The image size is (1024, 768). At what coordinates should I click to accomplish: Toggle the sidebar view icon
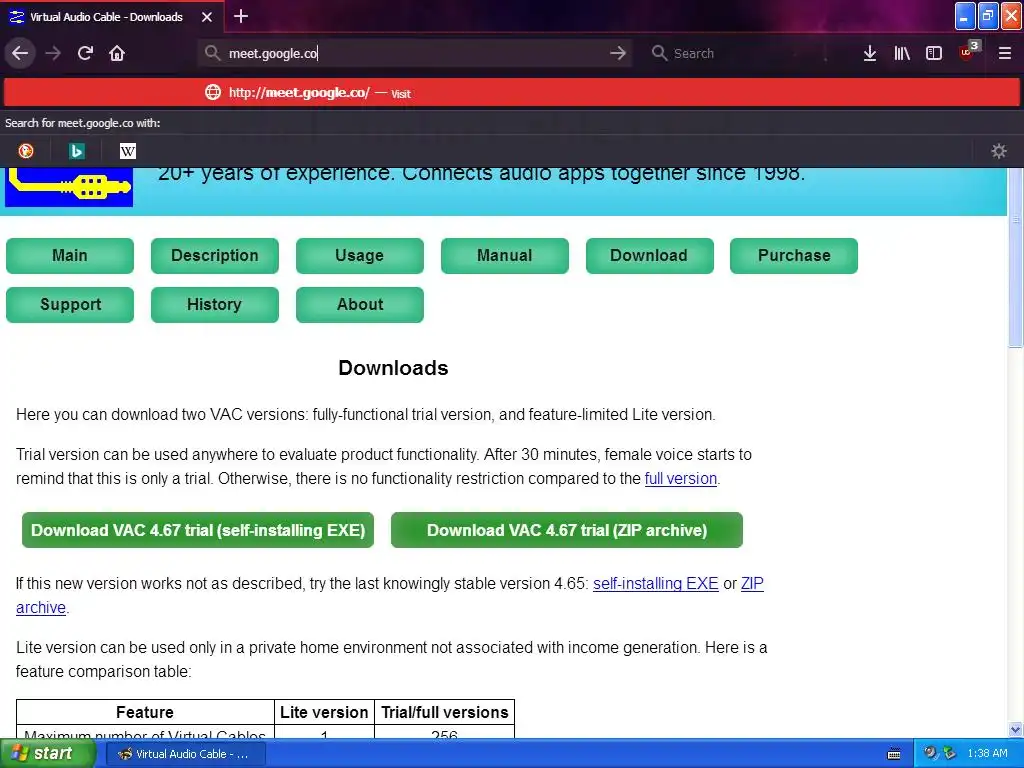(934, 54)
